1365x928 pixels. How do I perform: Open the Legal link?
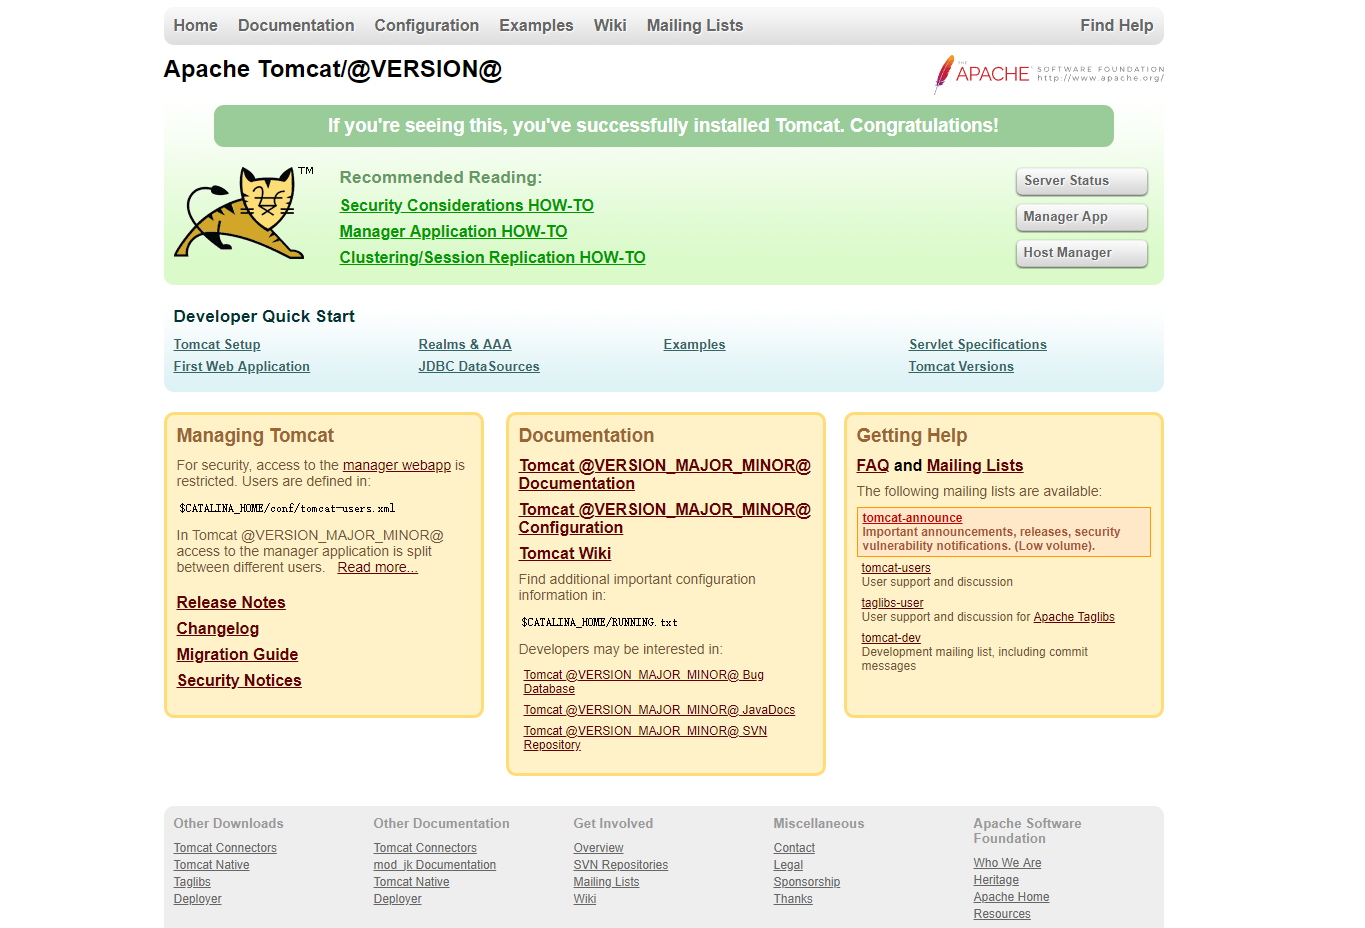[x=788, y=865]
